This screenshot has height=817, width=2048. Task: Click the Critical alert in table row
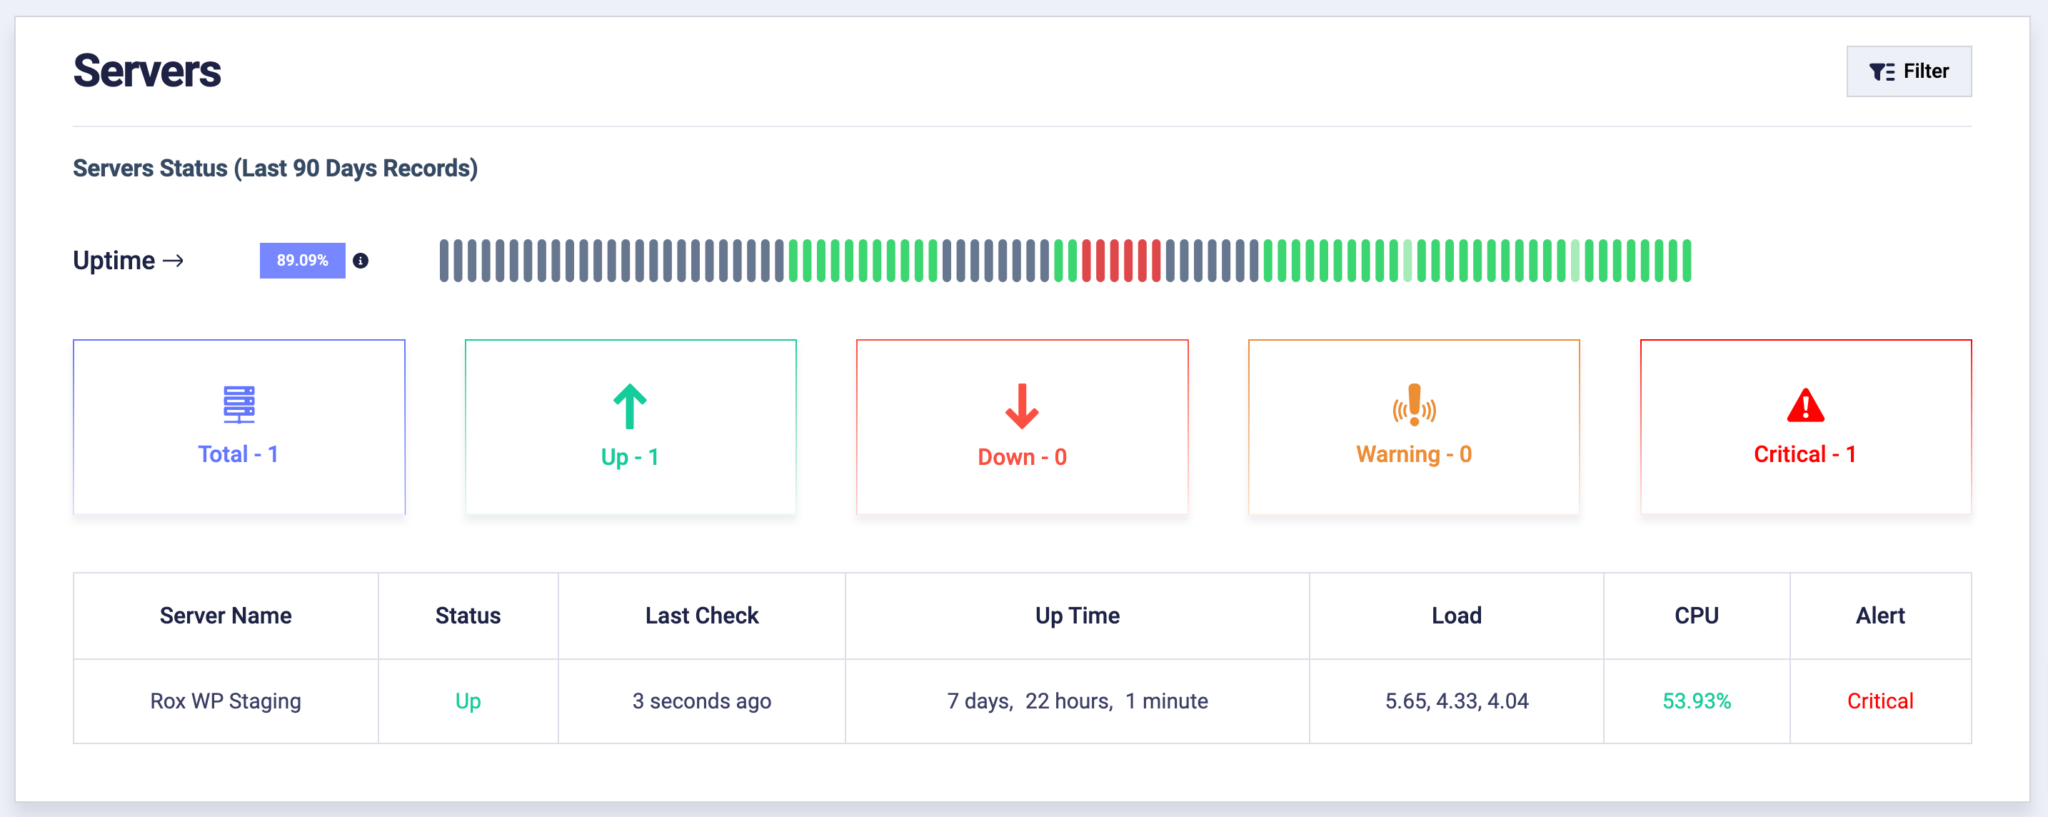click(x=1880, y=701)
